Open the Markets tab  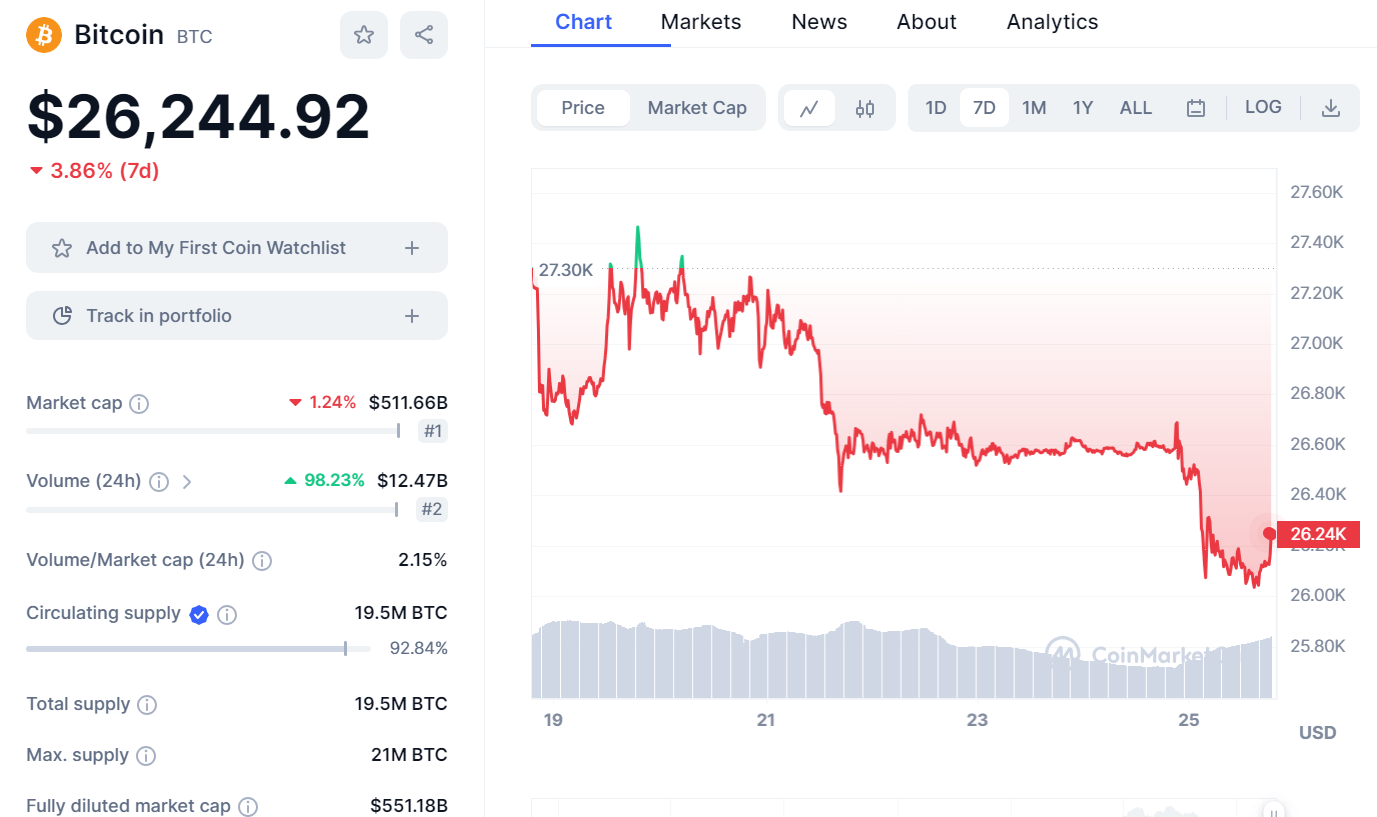click(701, 22)
